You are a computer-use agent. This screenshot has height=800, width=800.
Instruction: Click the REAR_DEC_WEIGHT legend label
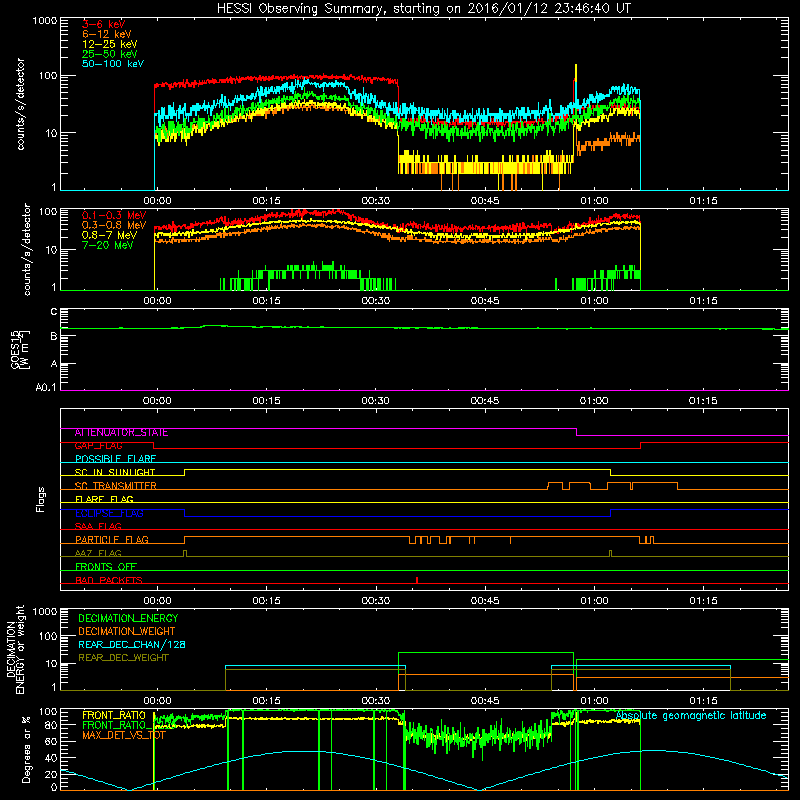coord(123,658)
